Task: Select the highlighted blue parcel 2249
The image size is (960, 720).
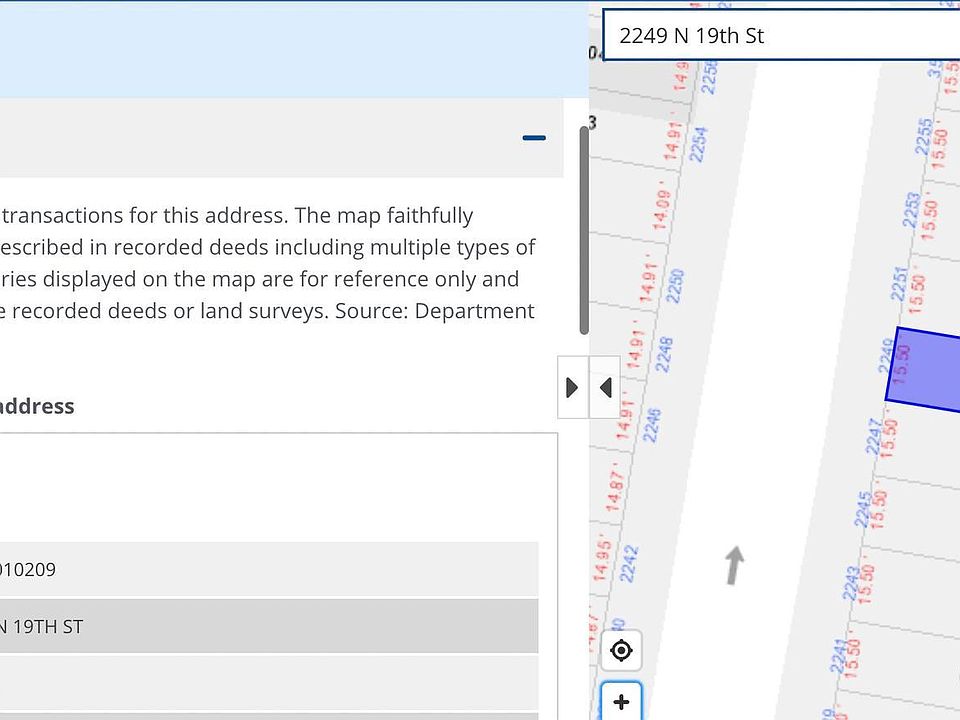Action: (924, 369)
